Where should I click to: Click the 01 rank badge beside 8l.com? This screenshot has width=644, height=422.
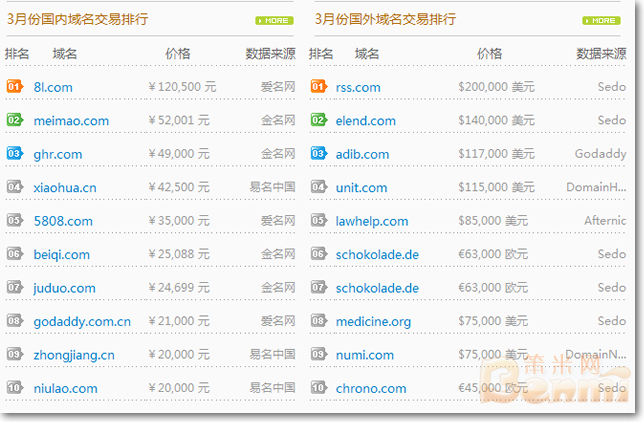[x=15, y=86]
